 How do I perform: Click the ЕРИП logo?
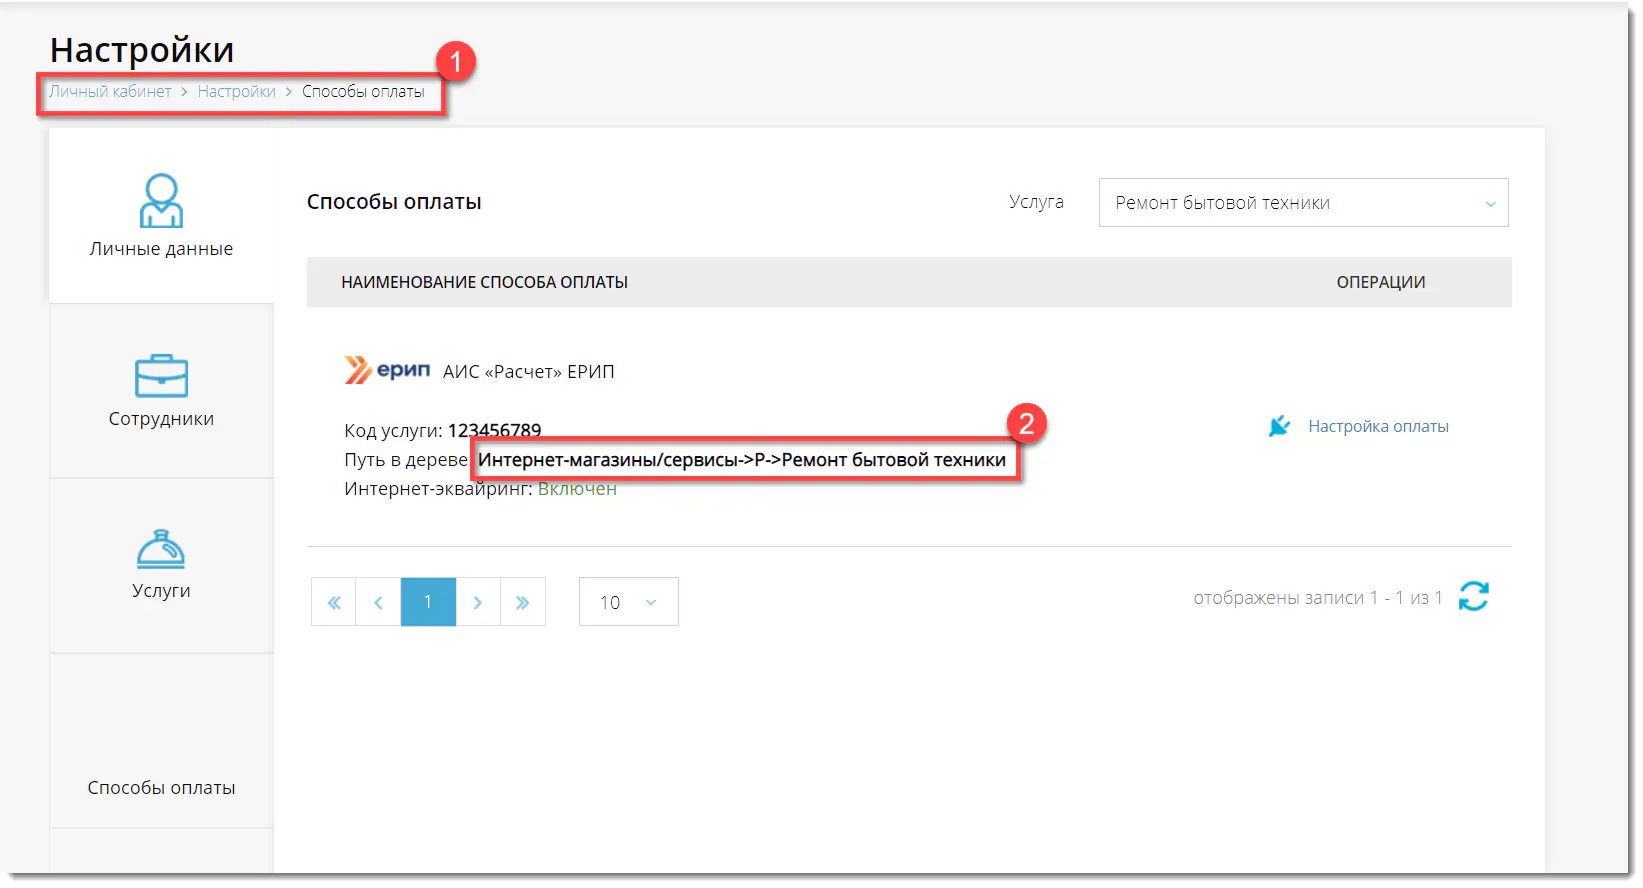pos(387,370)
